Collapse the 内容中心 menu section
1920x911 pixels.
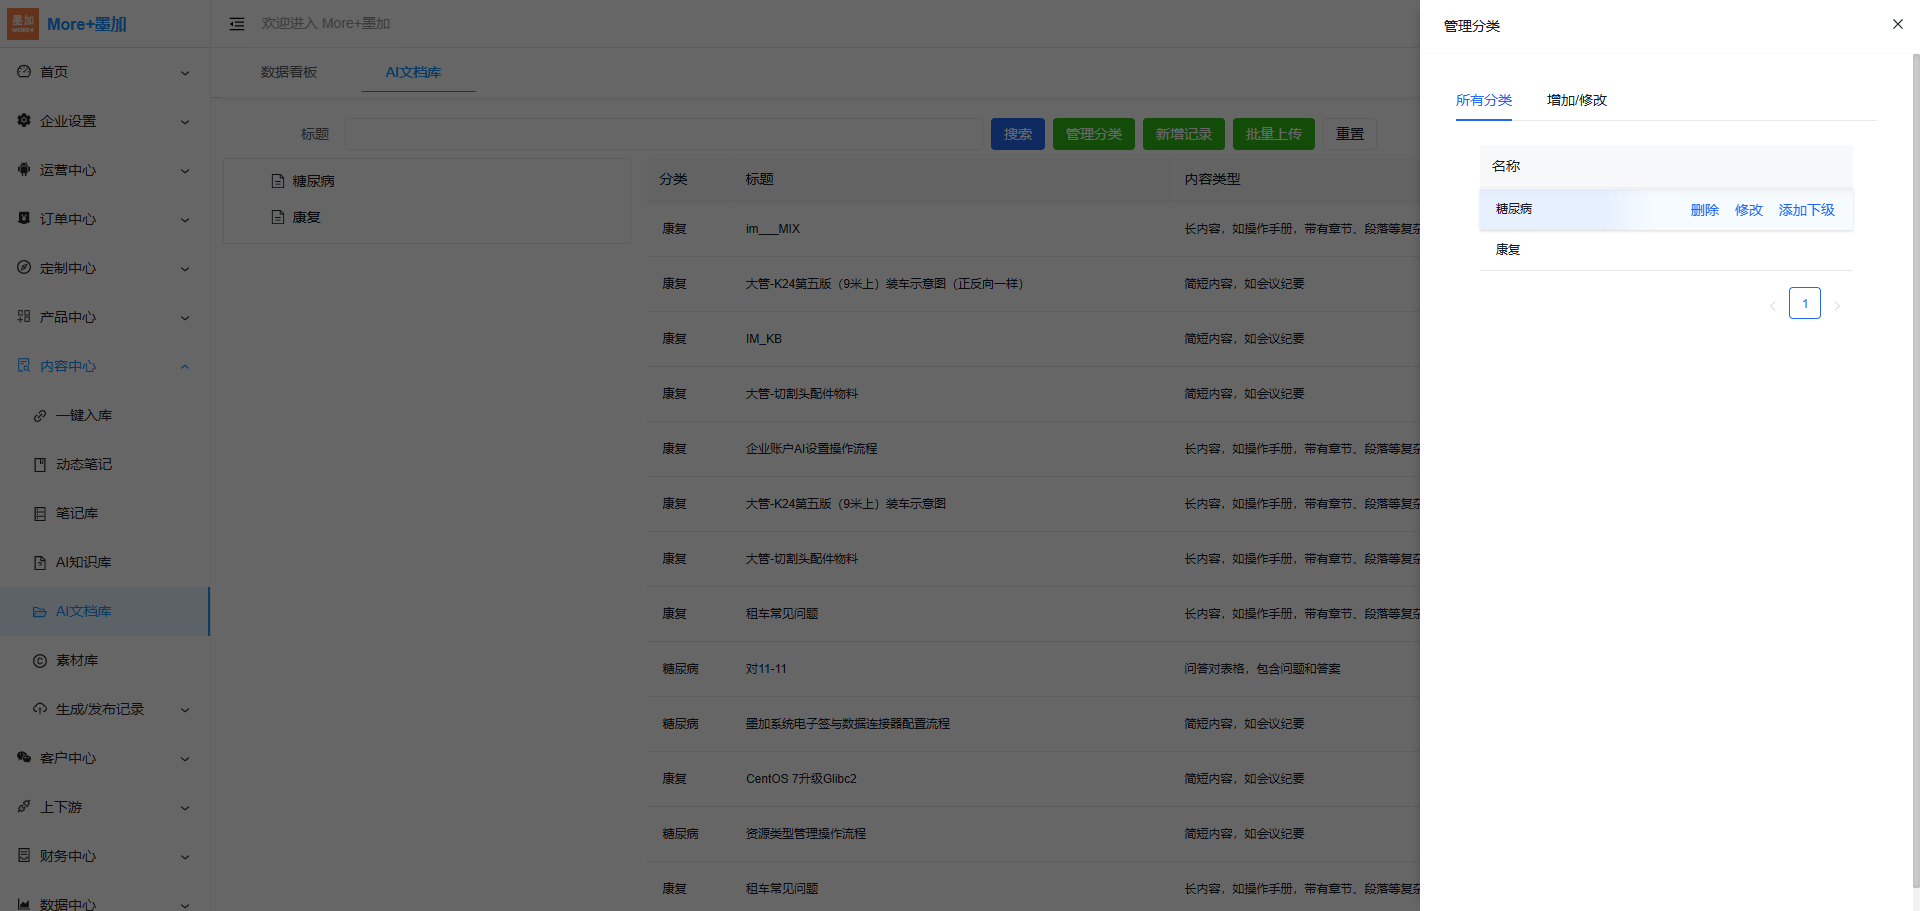pos(185,367)
